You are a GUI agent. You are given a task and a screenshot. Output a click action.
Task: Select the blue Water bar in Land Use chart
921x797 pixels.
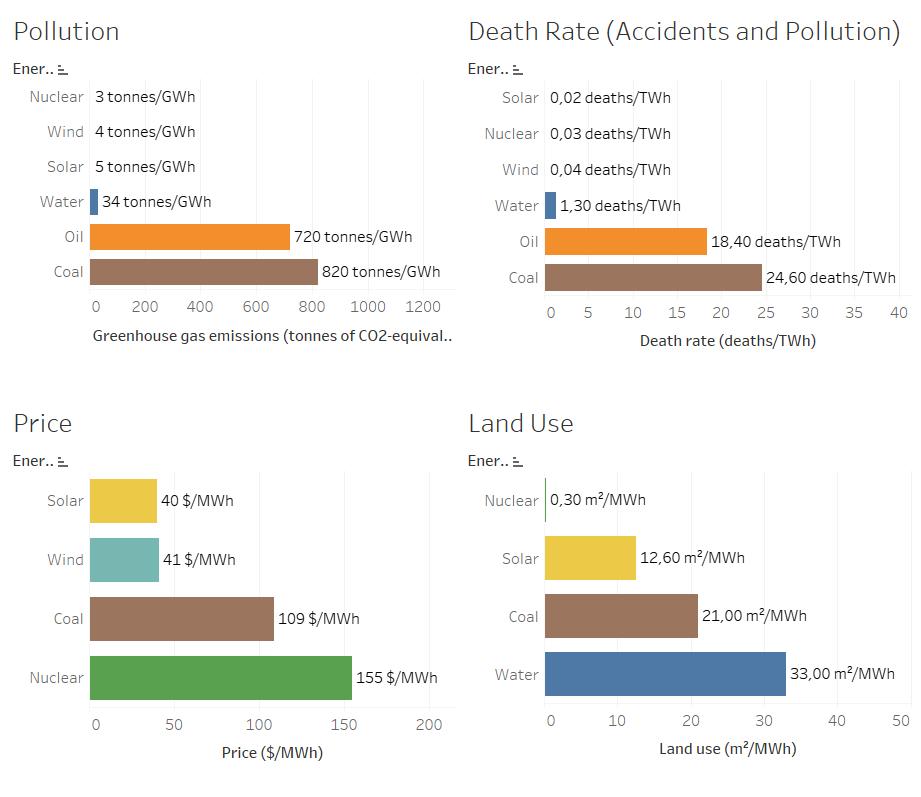point(665,675)
